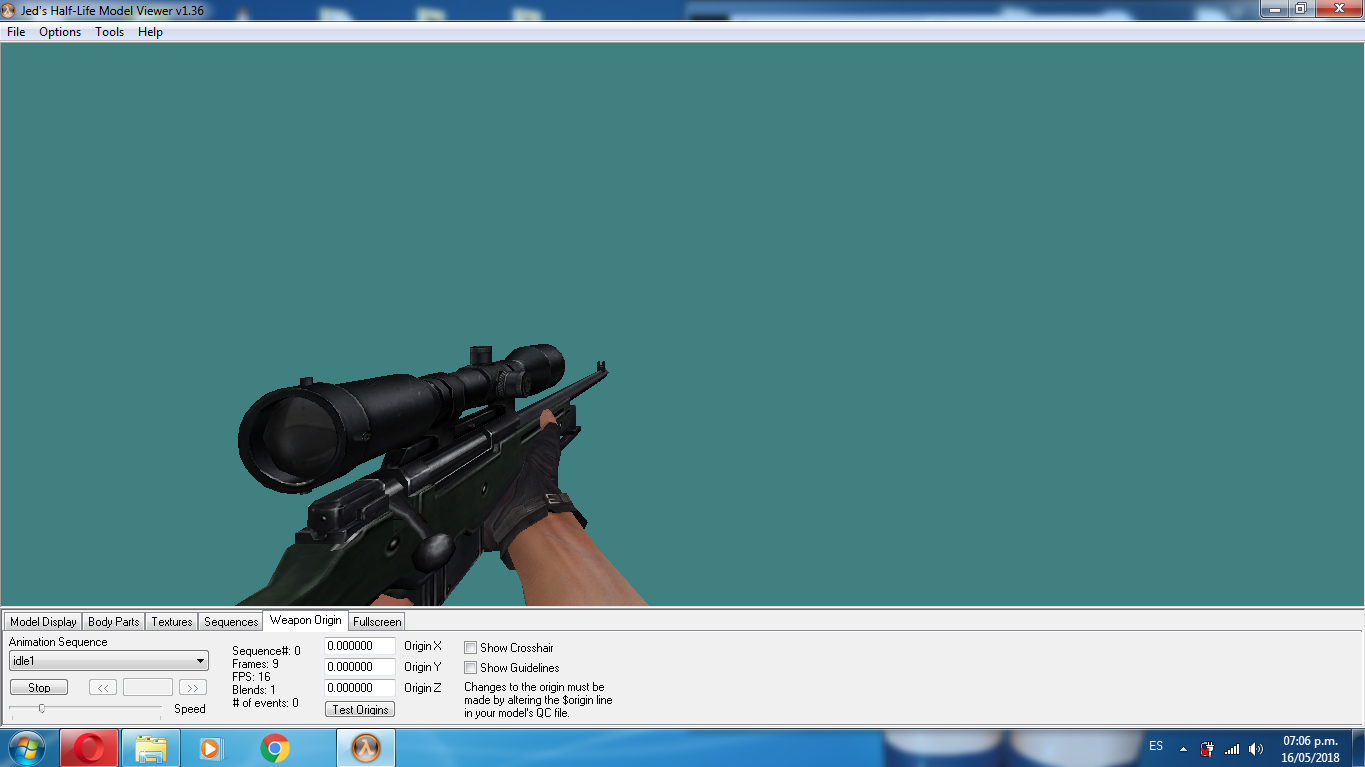
Task: Open the Windows Start menu
Action: pos(26,748)
